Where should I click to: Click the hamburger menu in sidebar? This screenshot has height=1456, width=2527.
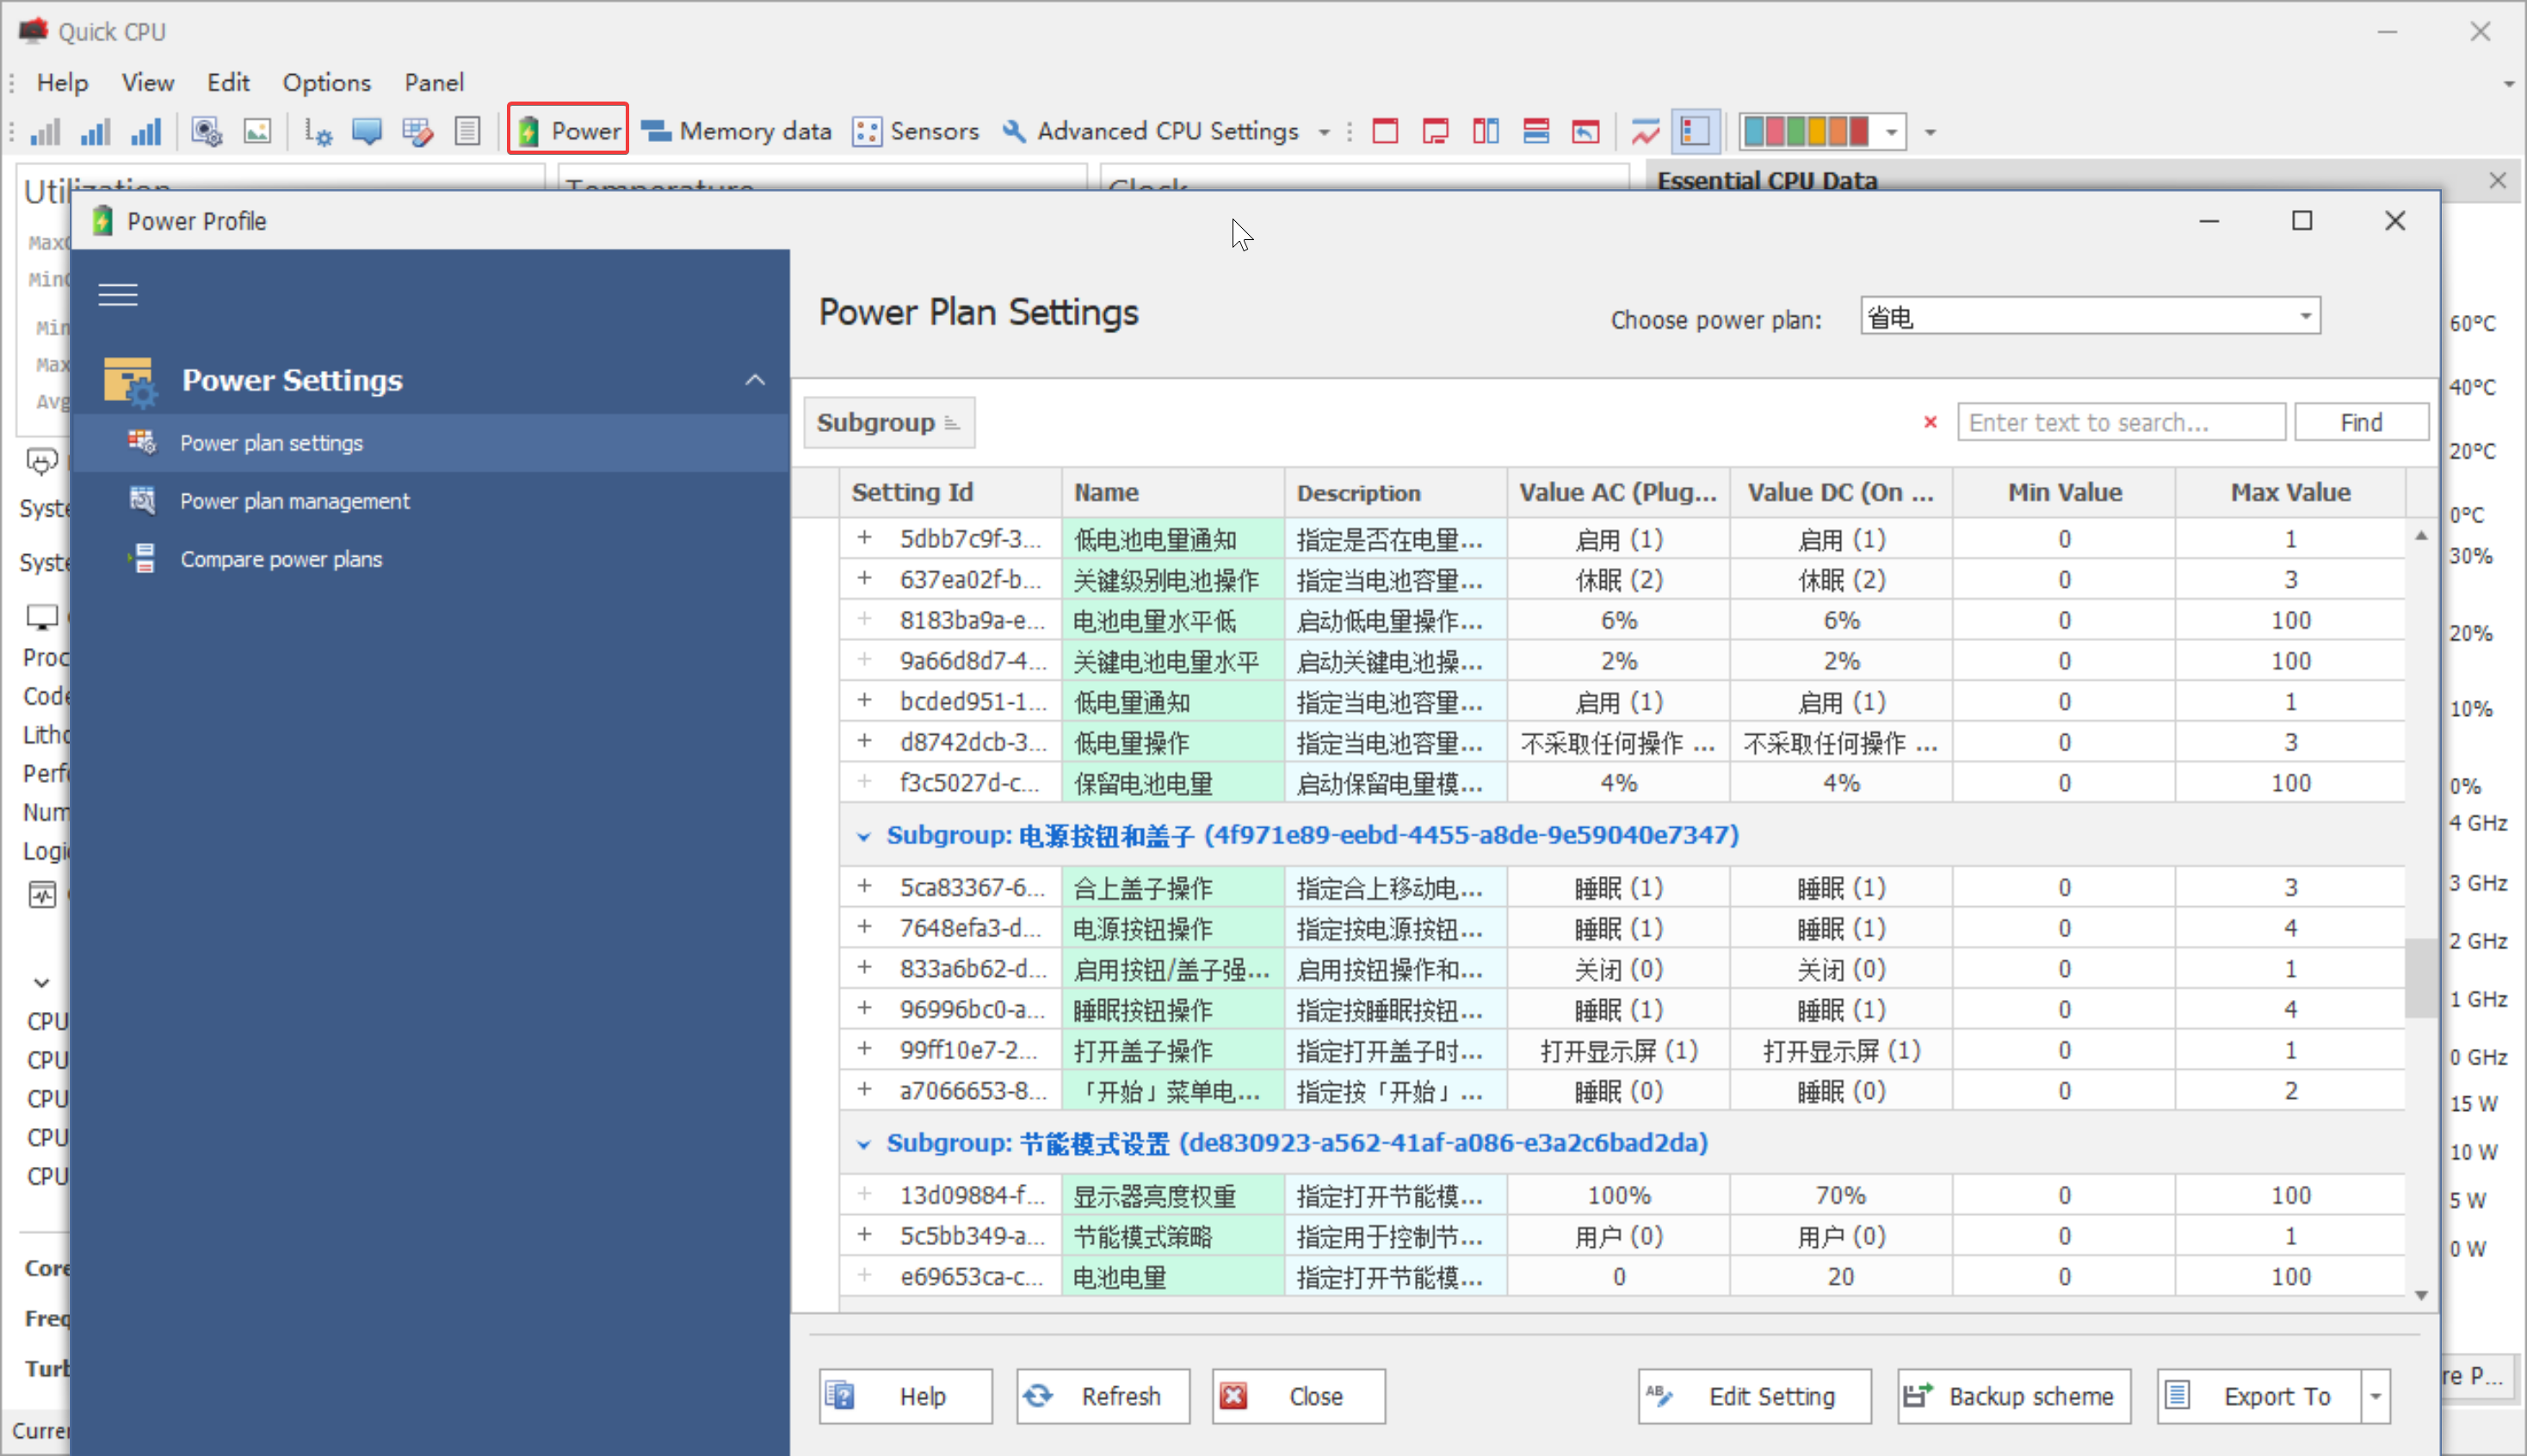pyautogui.click(x=118, y=295)
